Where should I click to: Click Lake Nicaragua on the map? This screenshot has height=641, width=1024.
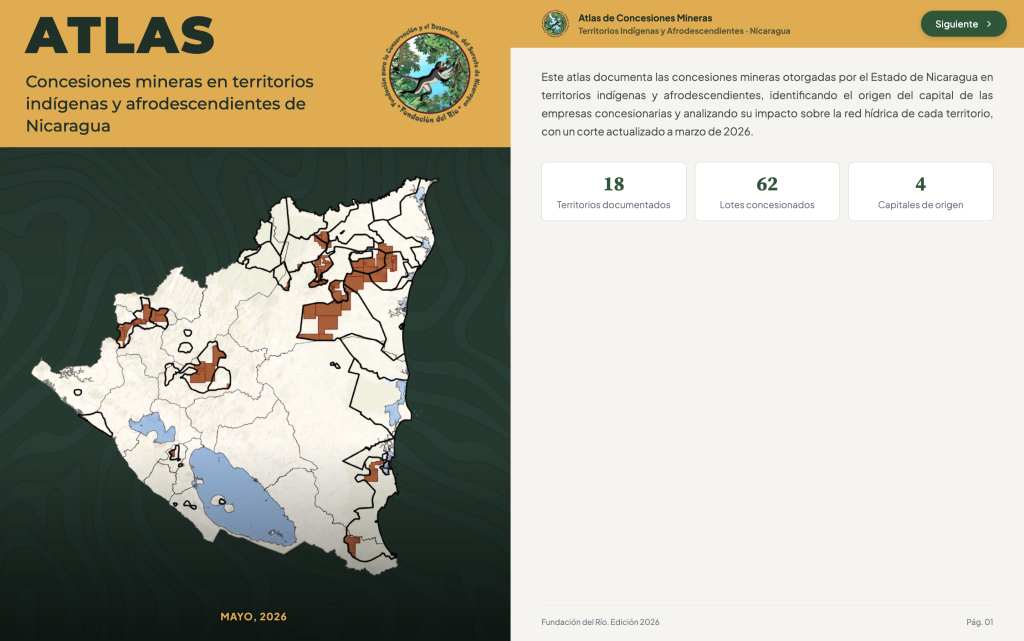click(x=243, y=497)
